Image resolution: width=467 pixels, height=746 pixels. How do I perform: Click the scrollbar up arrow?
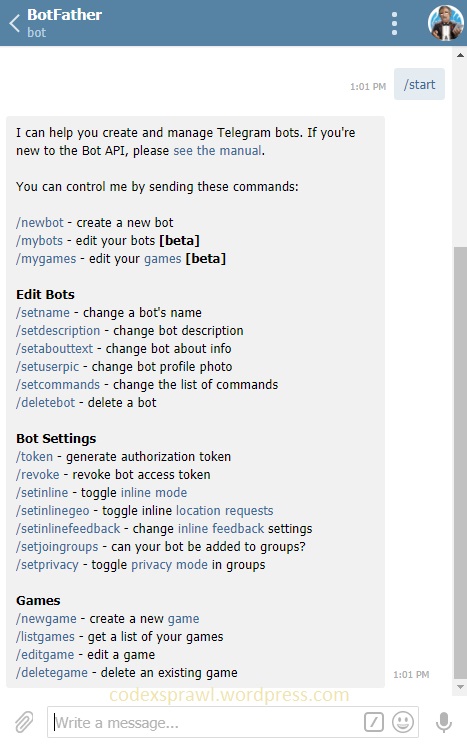tap(460, 55)
